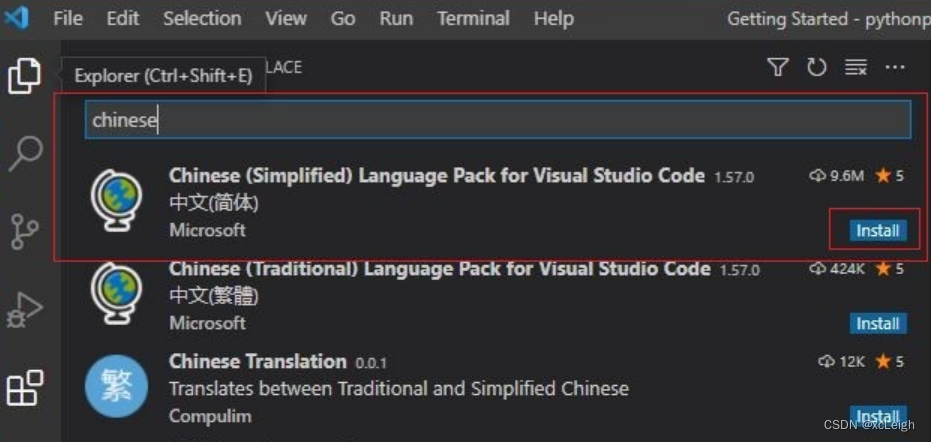Install Chinese (Traditional) Language Pack
This screenshot has height=442, width=931.
(878, 324)
